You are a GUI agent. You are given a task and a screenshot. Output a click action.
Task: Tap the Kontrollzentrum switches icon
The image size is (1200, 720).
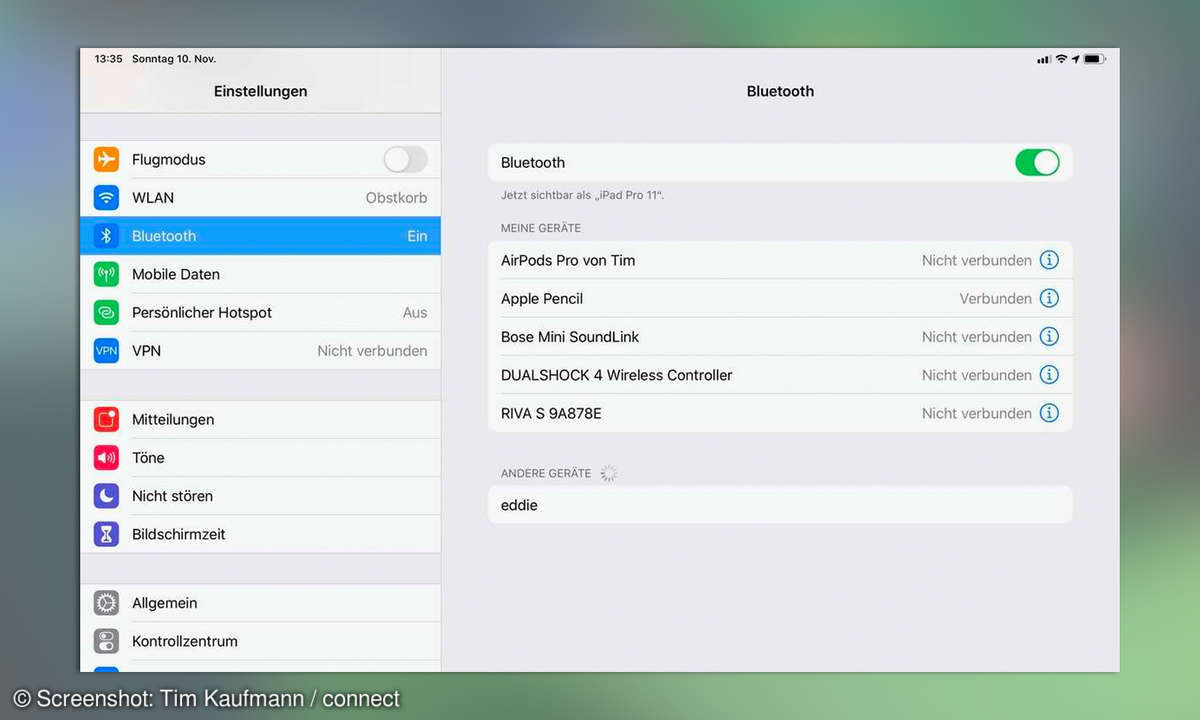pos(106,641)
